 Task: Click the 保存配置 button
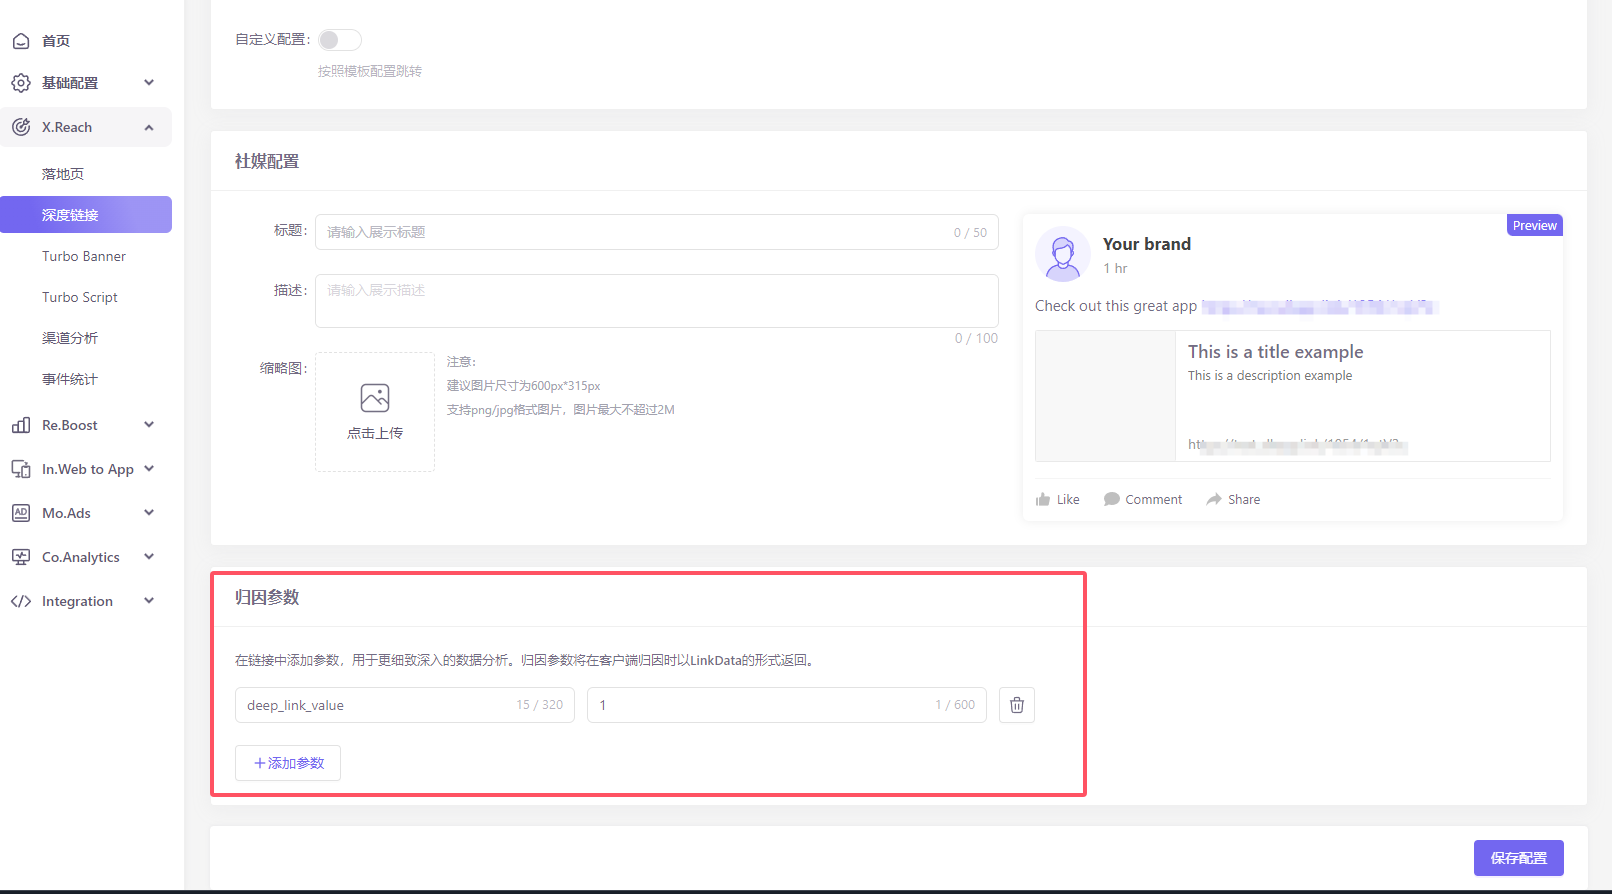[x=1518, y=858]
